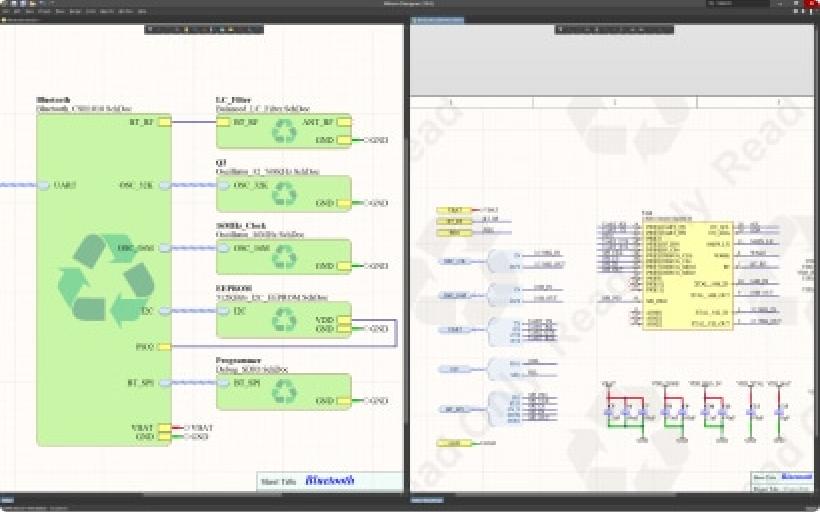Click the I2C harness entry on Bluetooth block
Image resolution: width=820 pixels, height=512 pixels.
pos(165,311)
